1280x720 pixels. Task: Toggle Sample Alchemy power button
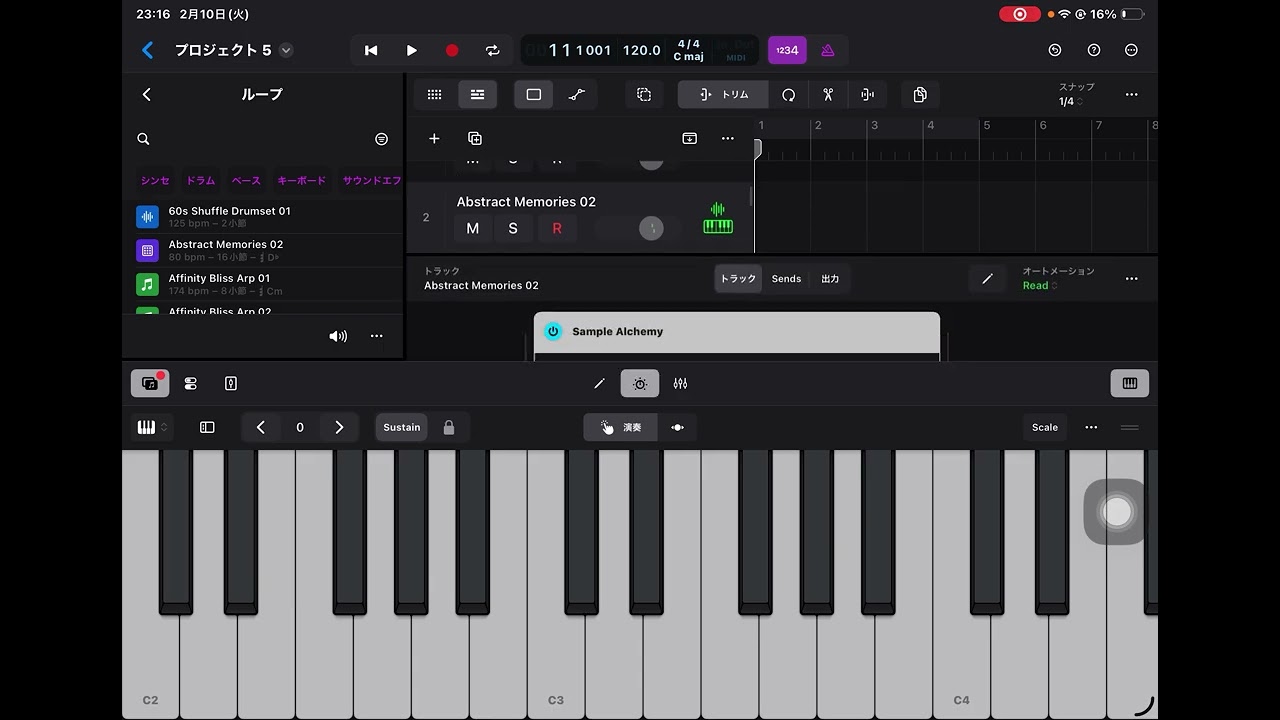click(x=553, y=331)
